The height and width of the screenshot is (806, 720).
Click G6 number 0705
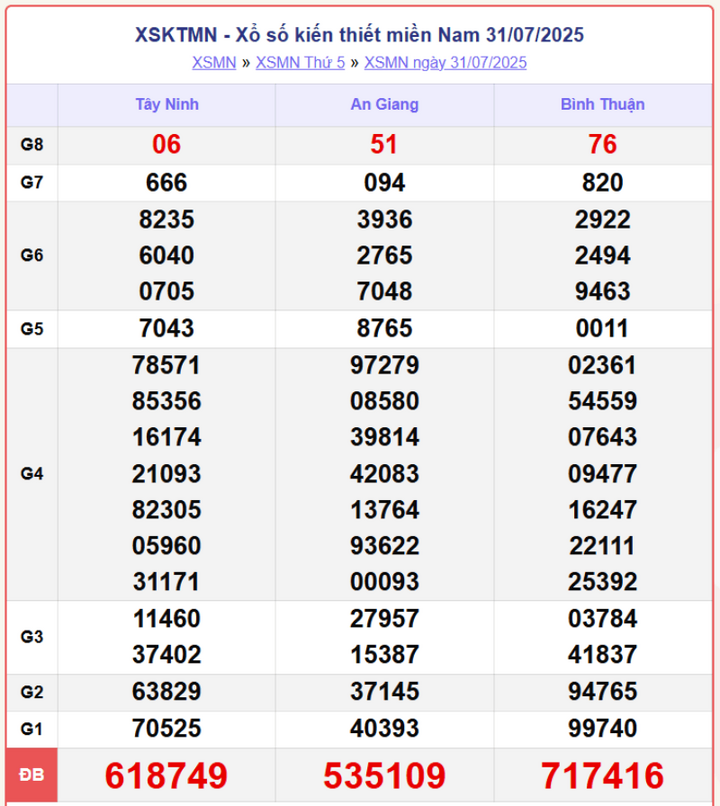point(167,291)
